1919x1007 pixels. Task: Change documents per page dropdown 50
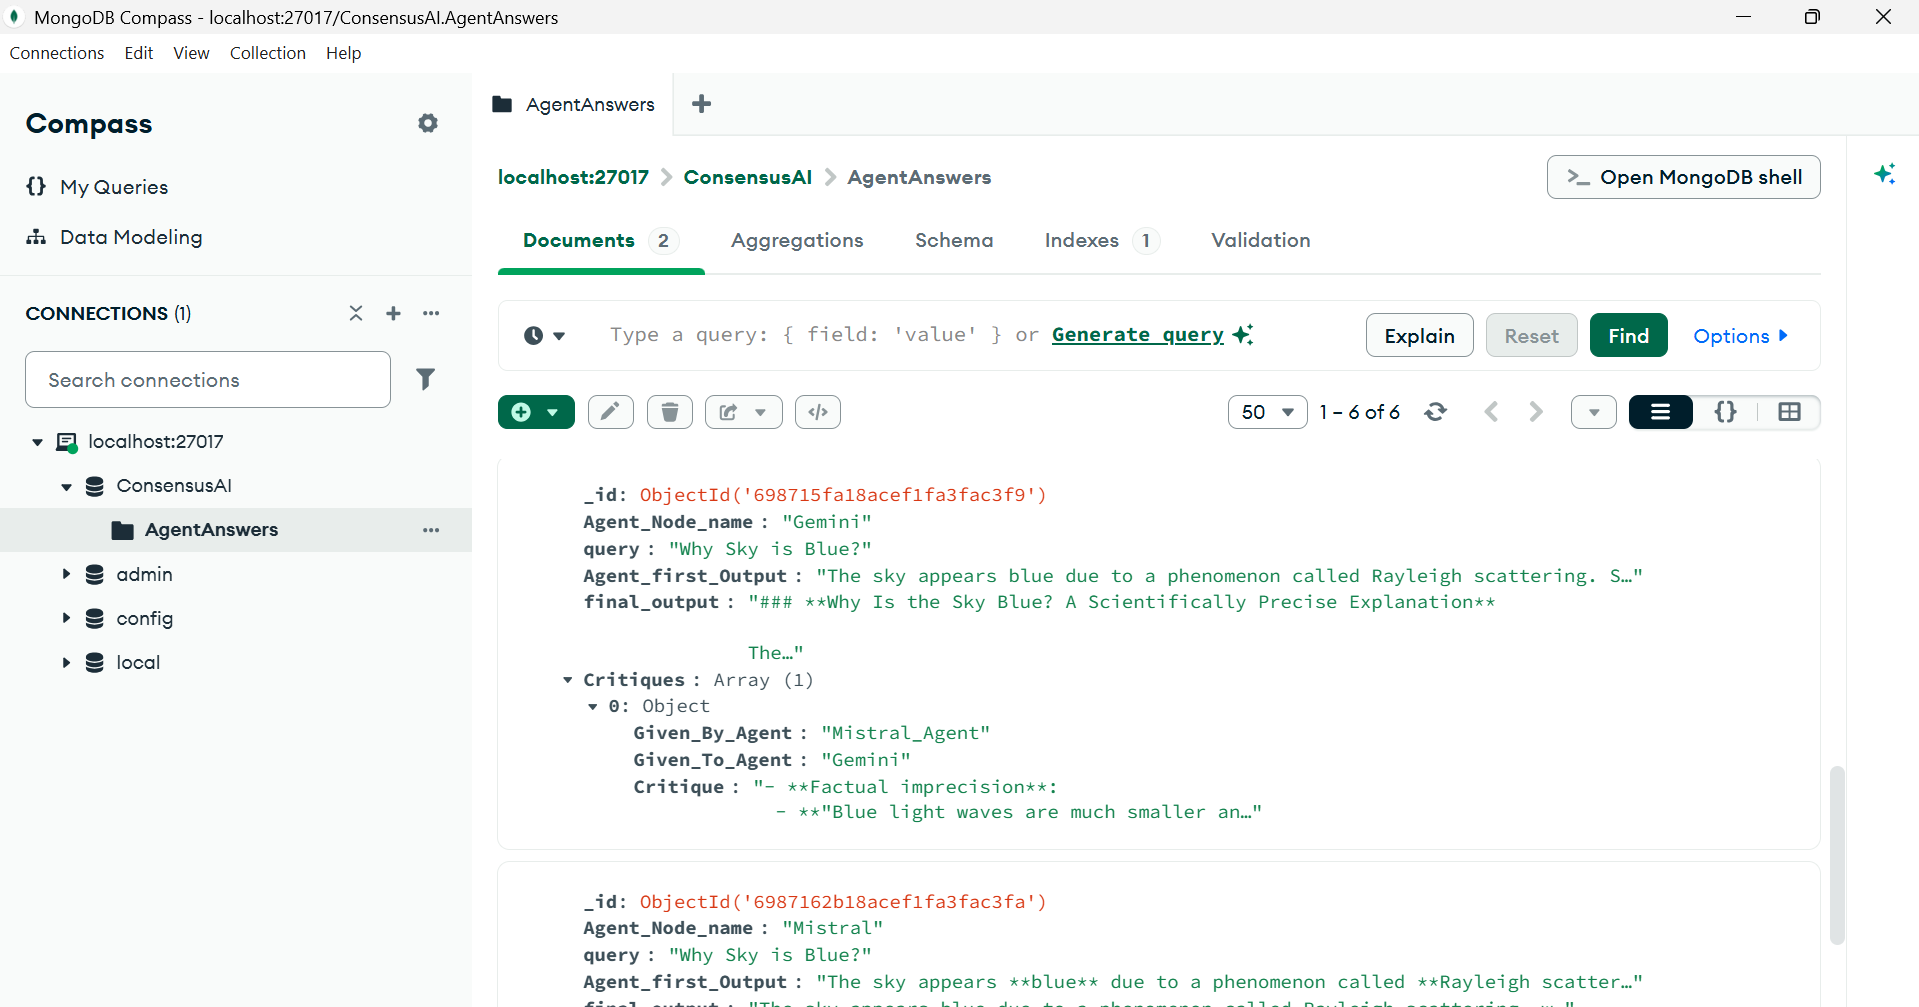tap(1267, 412)
